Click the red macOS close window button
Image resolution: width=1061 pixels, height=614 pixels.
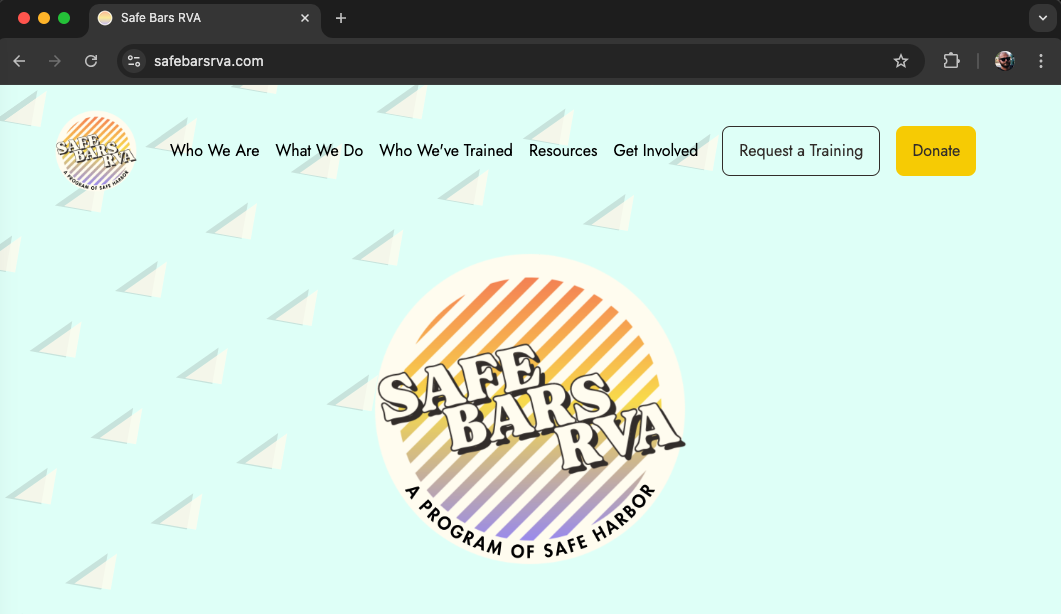coord(24,18)
